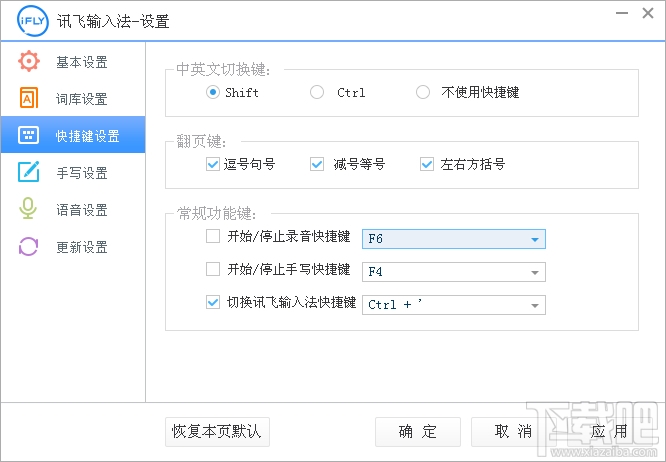This screenshot has height=462, width=666.
Task: Select the 快捷键设置 tab
Action: point(73,135)
